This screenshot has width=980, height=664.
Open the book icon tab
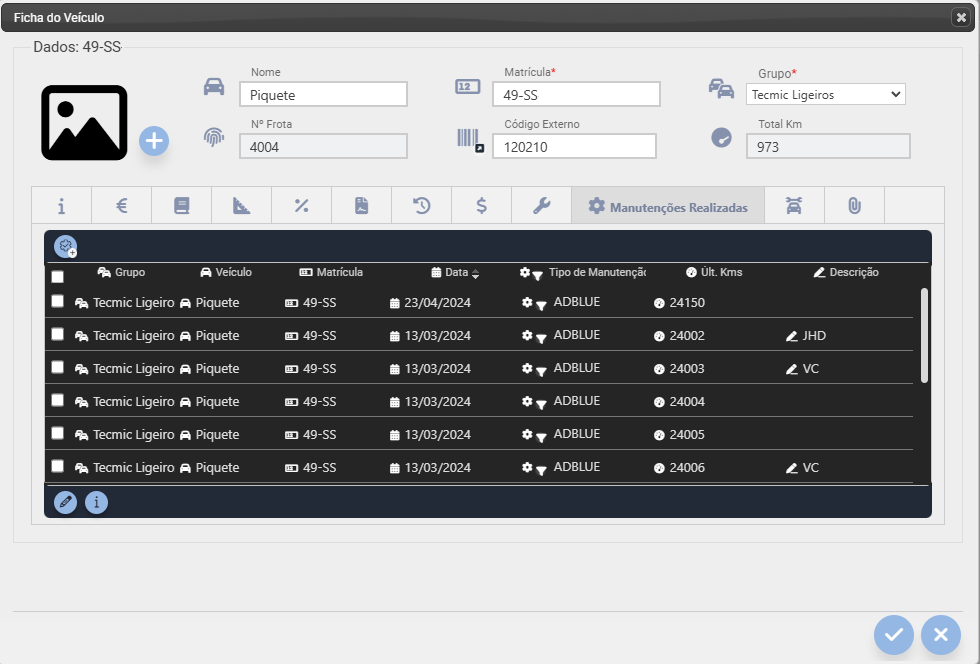point(182,205)
